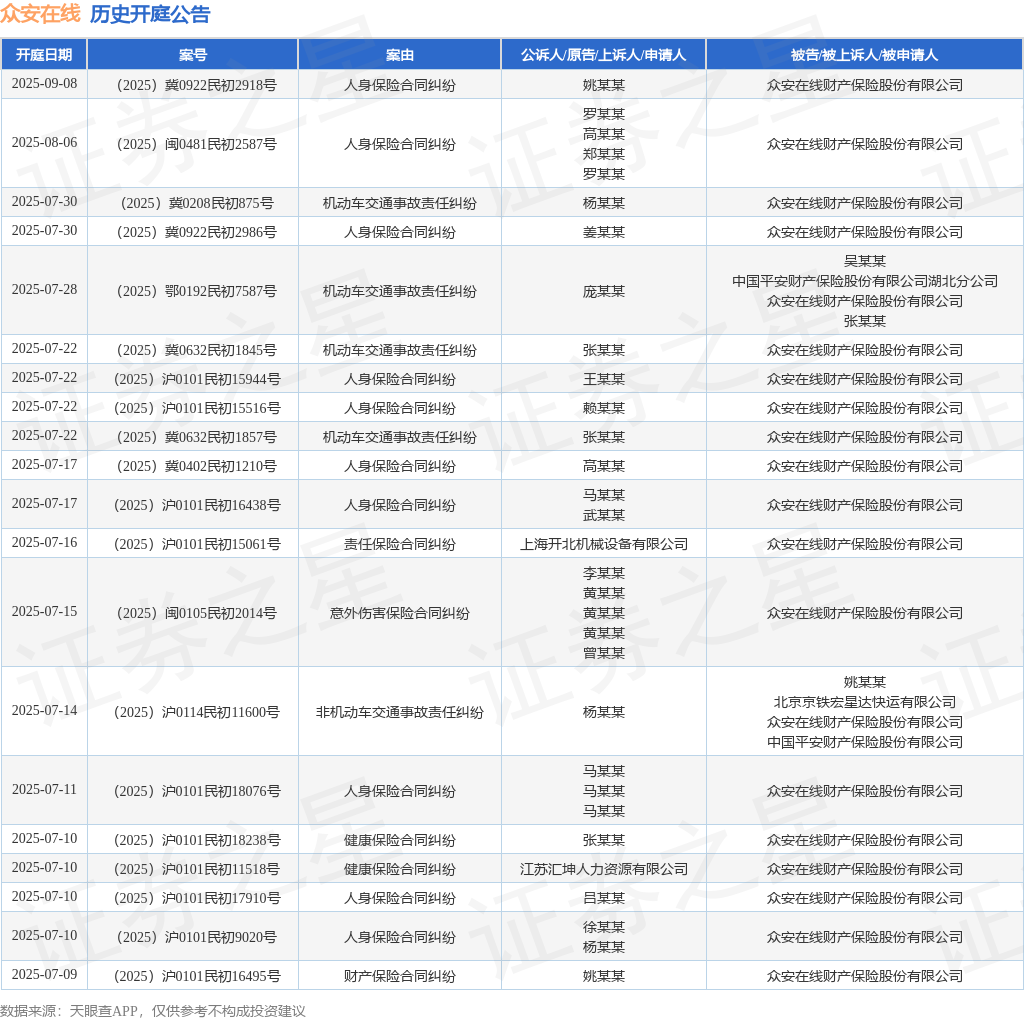Select plaintiff 吕某某
Screen dimensions: 1024x1020
pos(603,898)
